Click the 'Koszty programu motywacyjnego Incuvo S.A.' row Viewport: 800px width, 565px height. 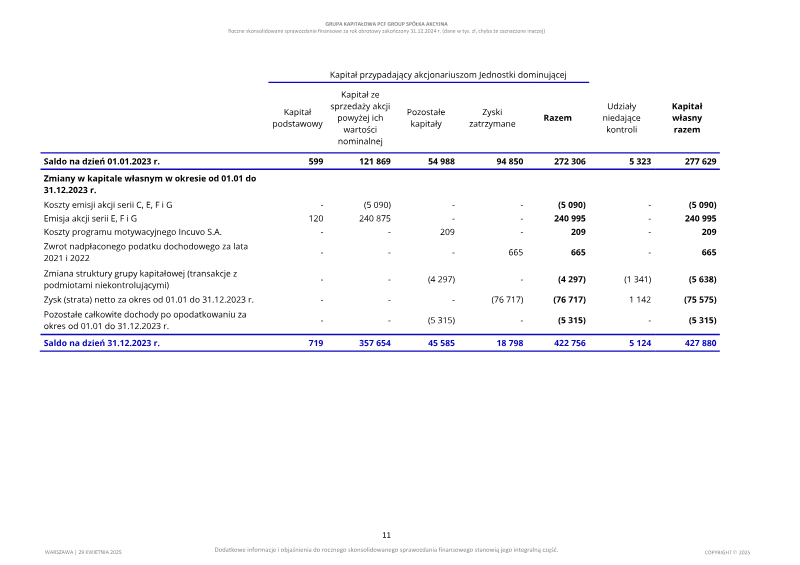tap(380, 232)
